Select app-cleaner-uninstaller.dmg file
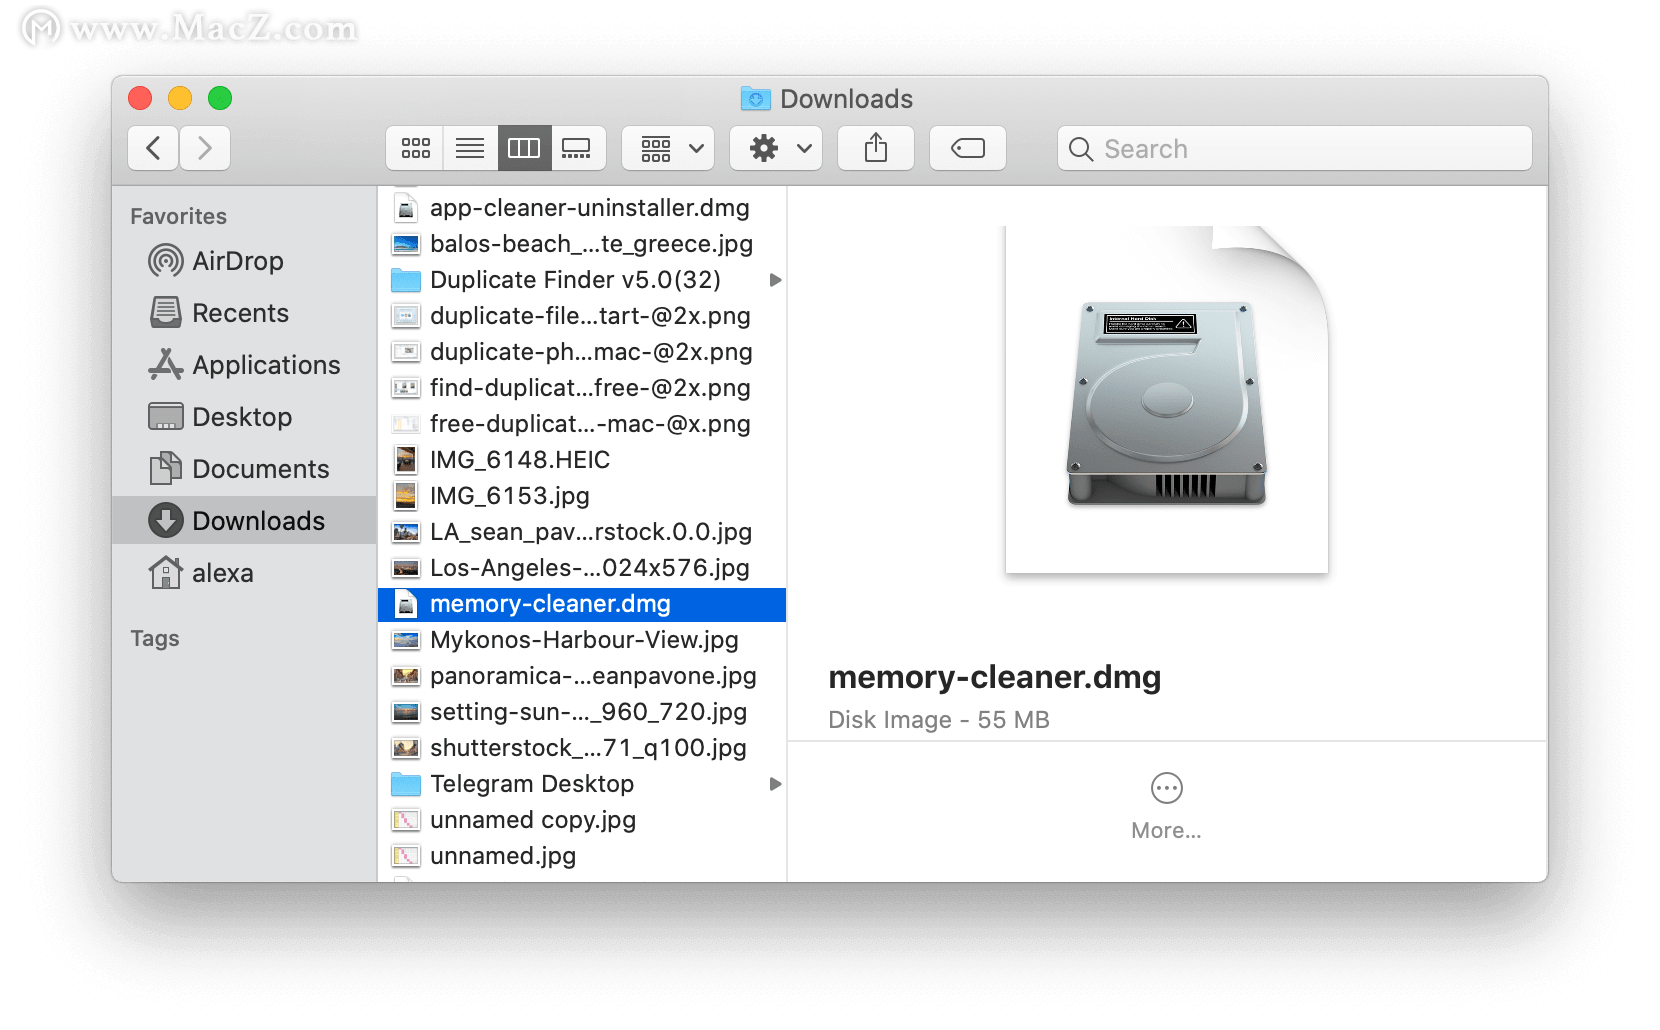The height and width of the screenshot is (1030, 1660). 582,208
